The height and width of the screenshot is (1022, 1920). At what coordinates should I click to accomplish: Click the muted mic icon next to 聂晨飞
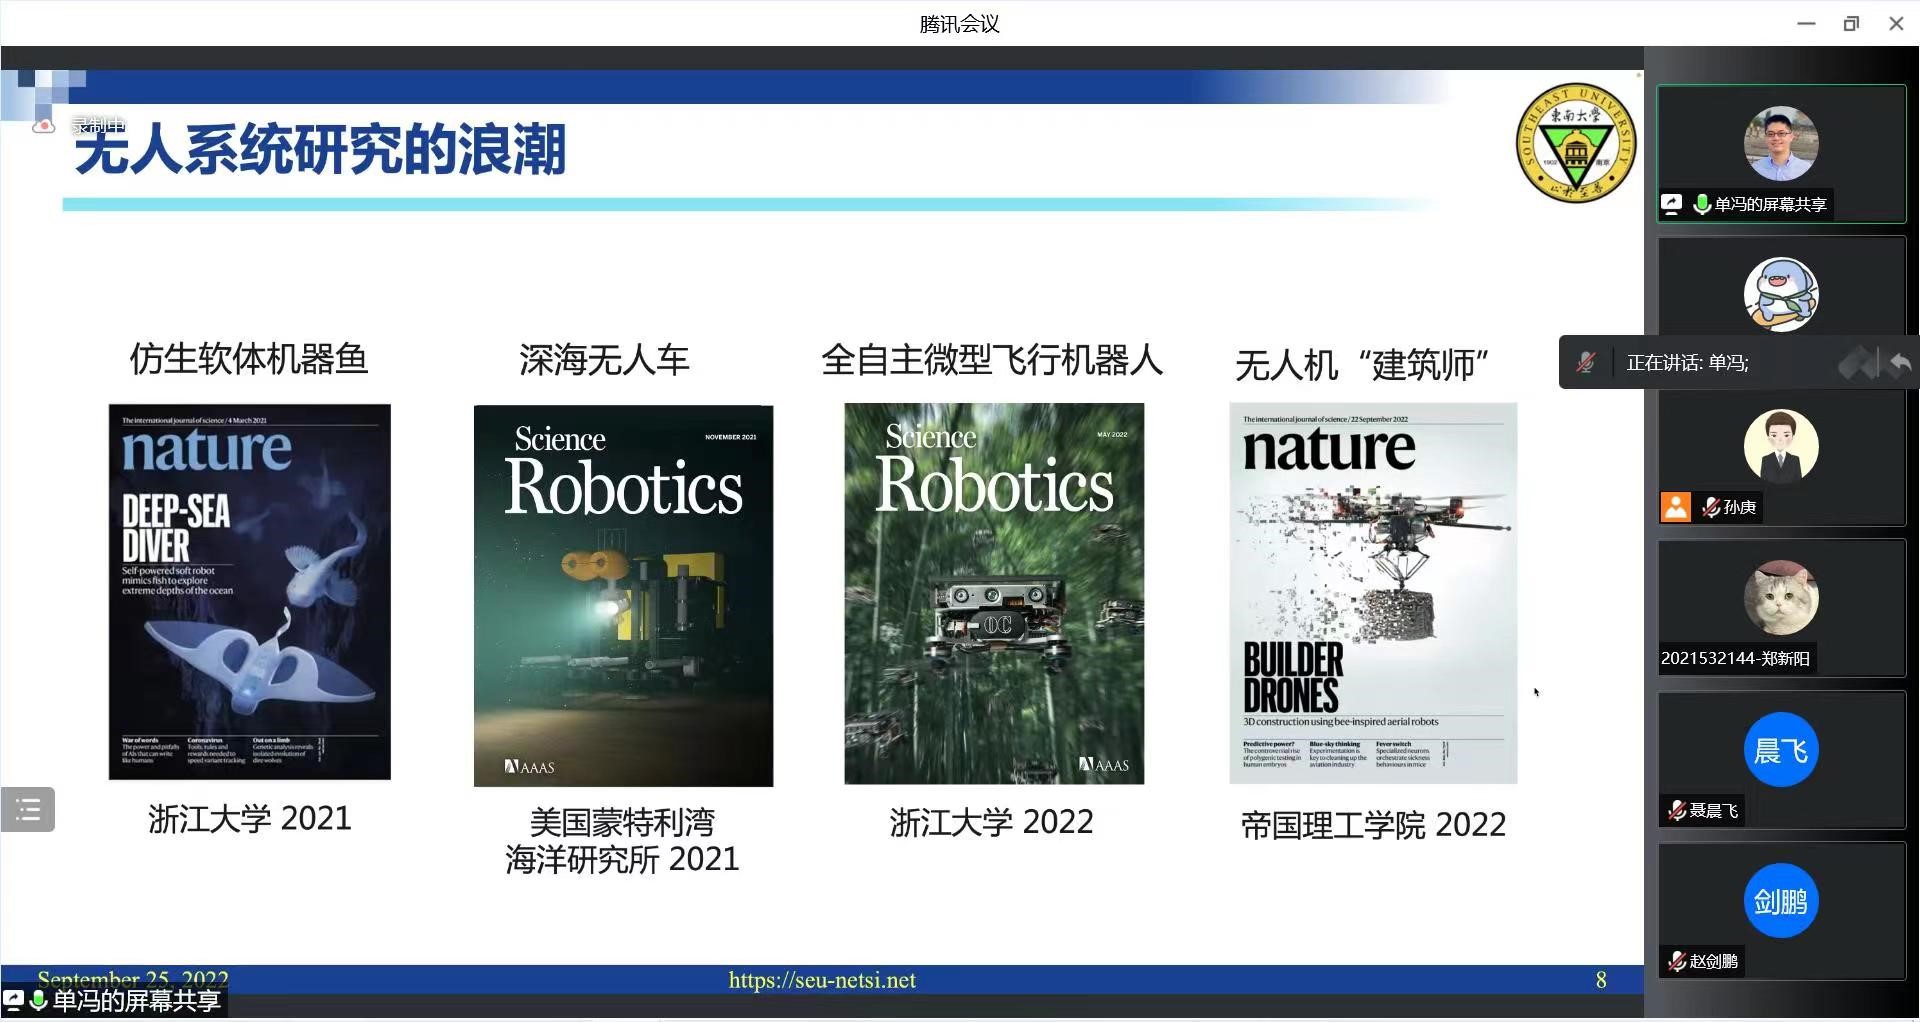click(1677, 810)
